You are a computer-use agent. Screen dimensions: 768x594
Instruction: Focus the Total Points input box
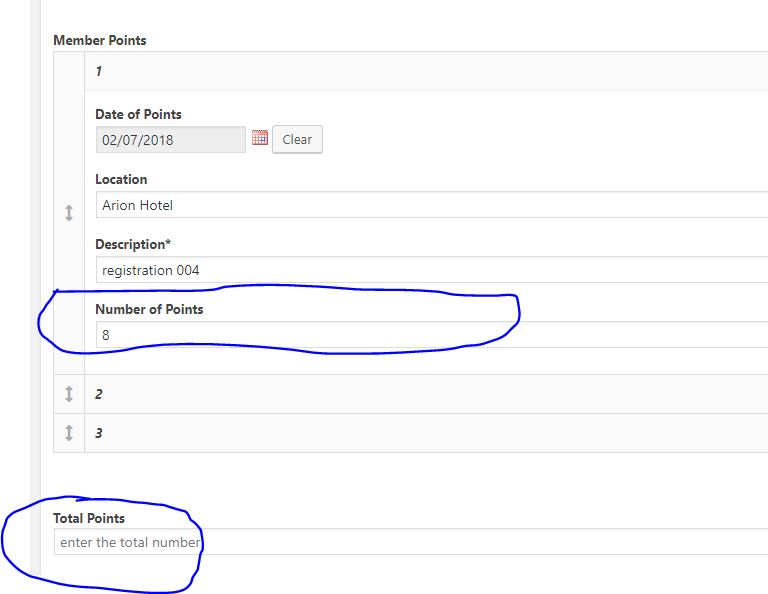411,542
